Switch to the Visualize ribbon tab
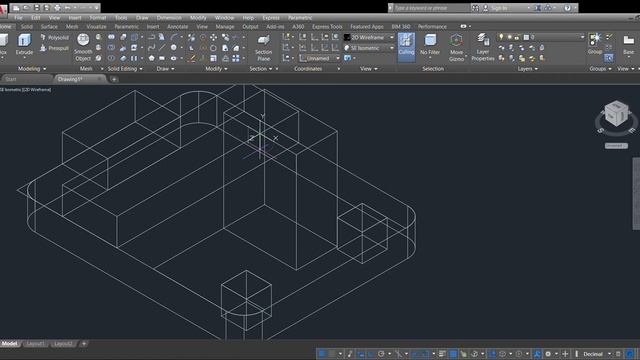Image resolution: width=640 pixels, height=360 pixels. [x=97, y=27]
